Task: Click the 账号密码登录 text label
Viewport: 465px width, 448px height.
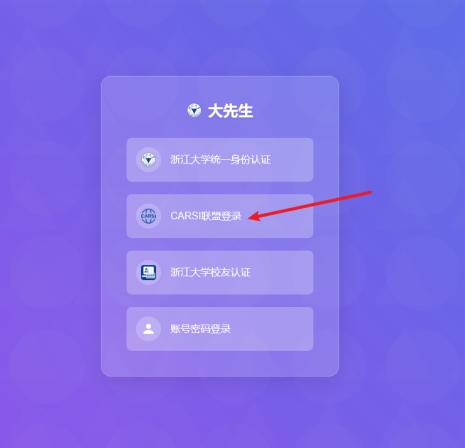Action: click(x=200, y=329)
